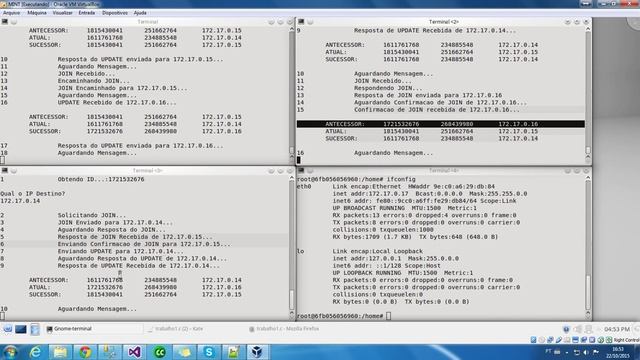
Task: Open the Entrada menu
Action: pyautogui.click(x=87, y=13)
